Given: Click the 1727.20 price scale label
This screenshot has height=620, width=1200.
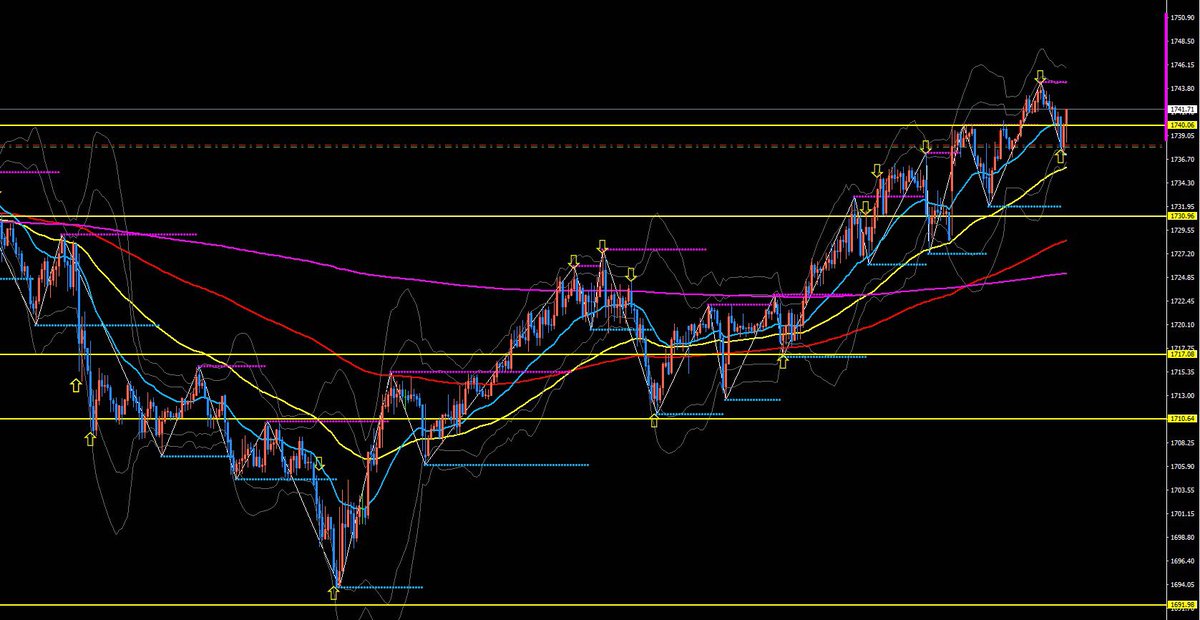Looking at the screenshot, I should (x=1183, y=254).
